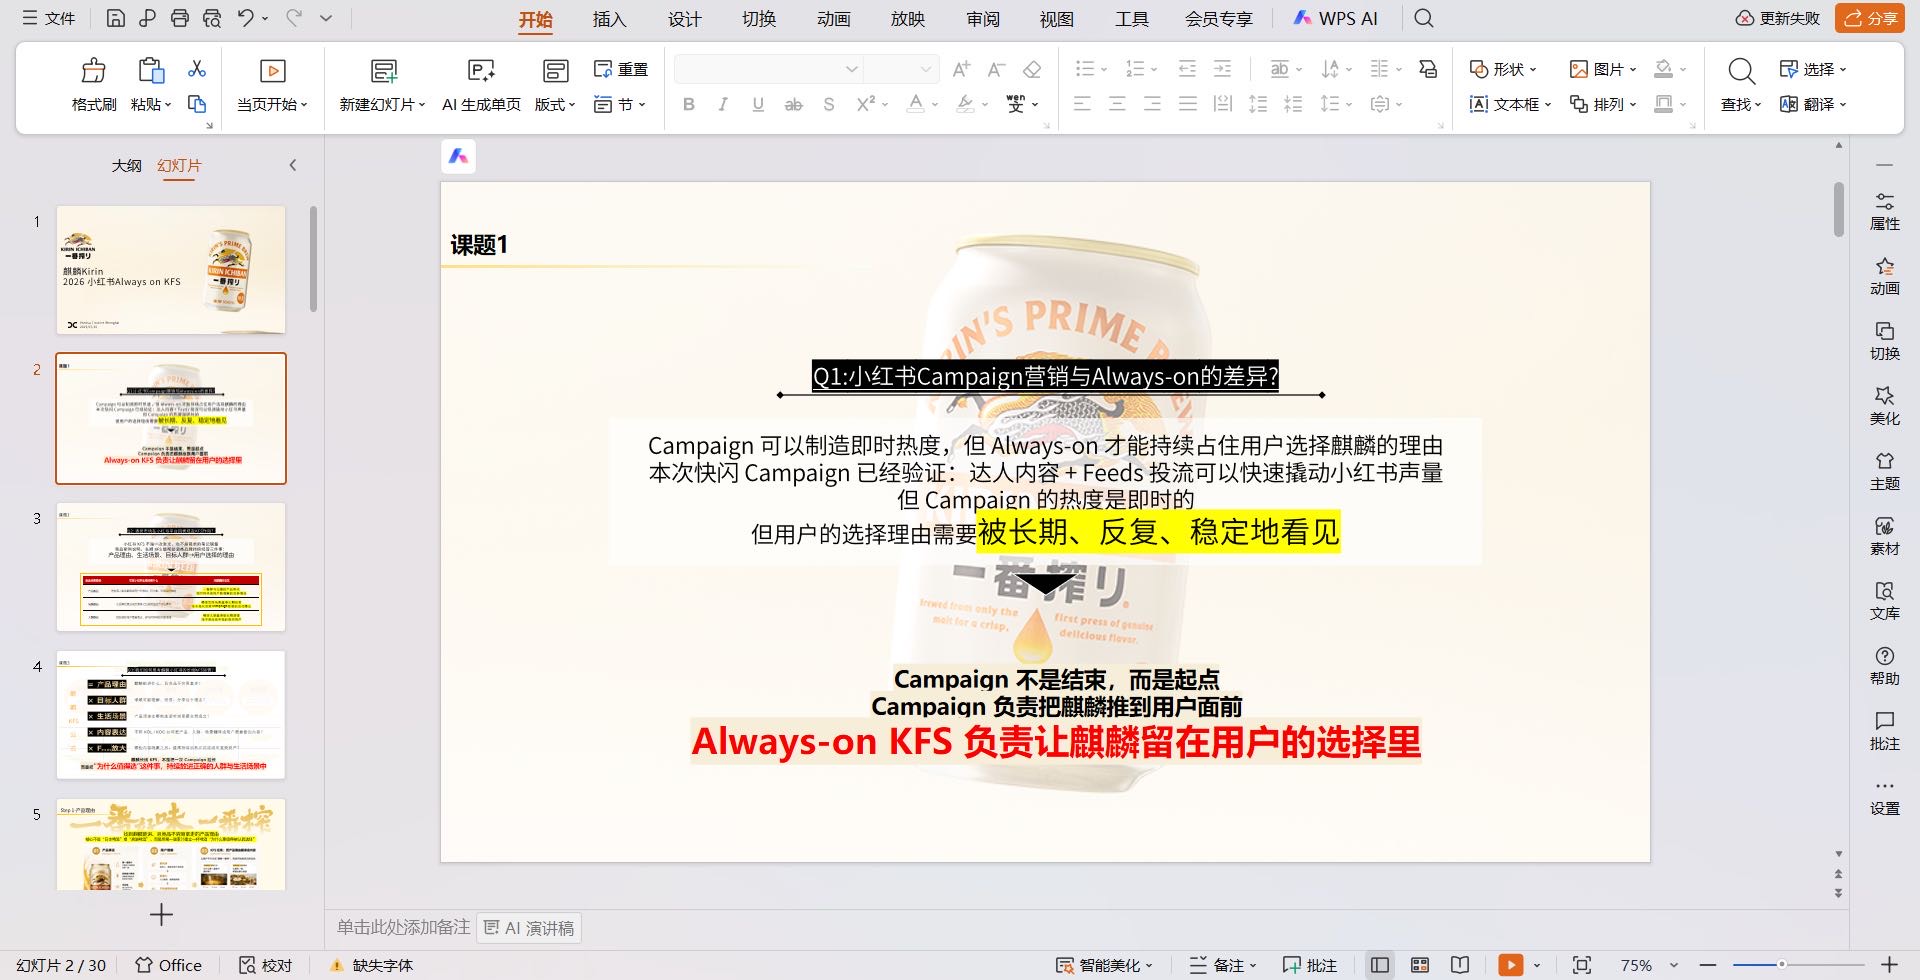
Task: Increase font size with the A+ icon
Action: [961, 69]
